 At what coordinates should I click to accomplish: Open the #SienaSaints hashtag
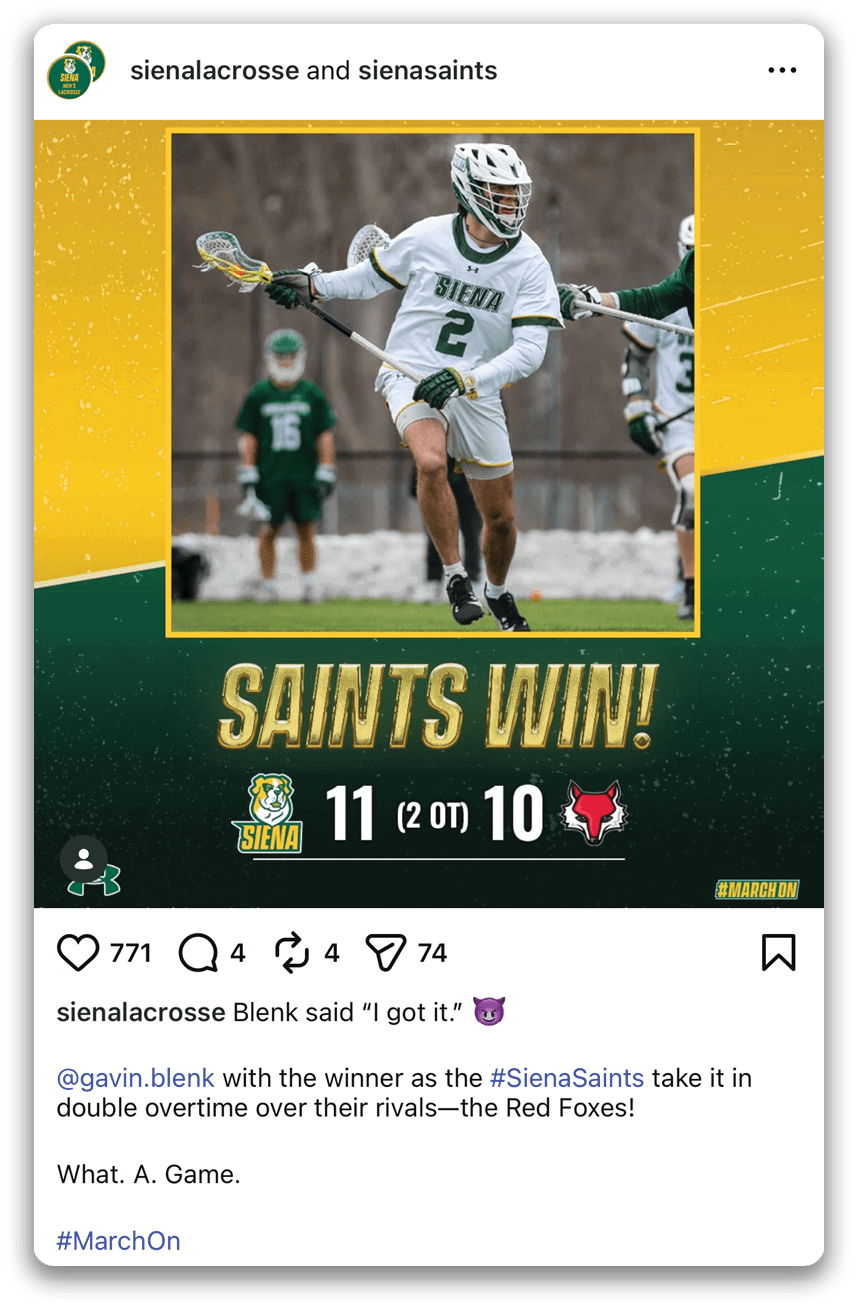point(567,1079)
